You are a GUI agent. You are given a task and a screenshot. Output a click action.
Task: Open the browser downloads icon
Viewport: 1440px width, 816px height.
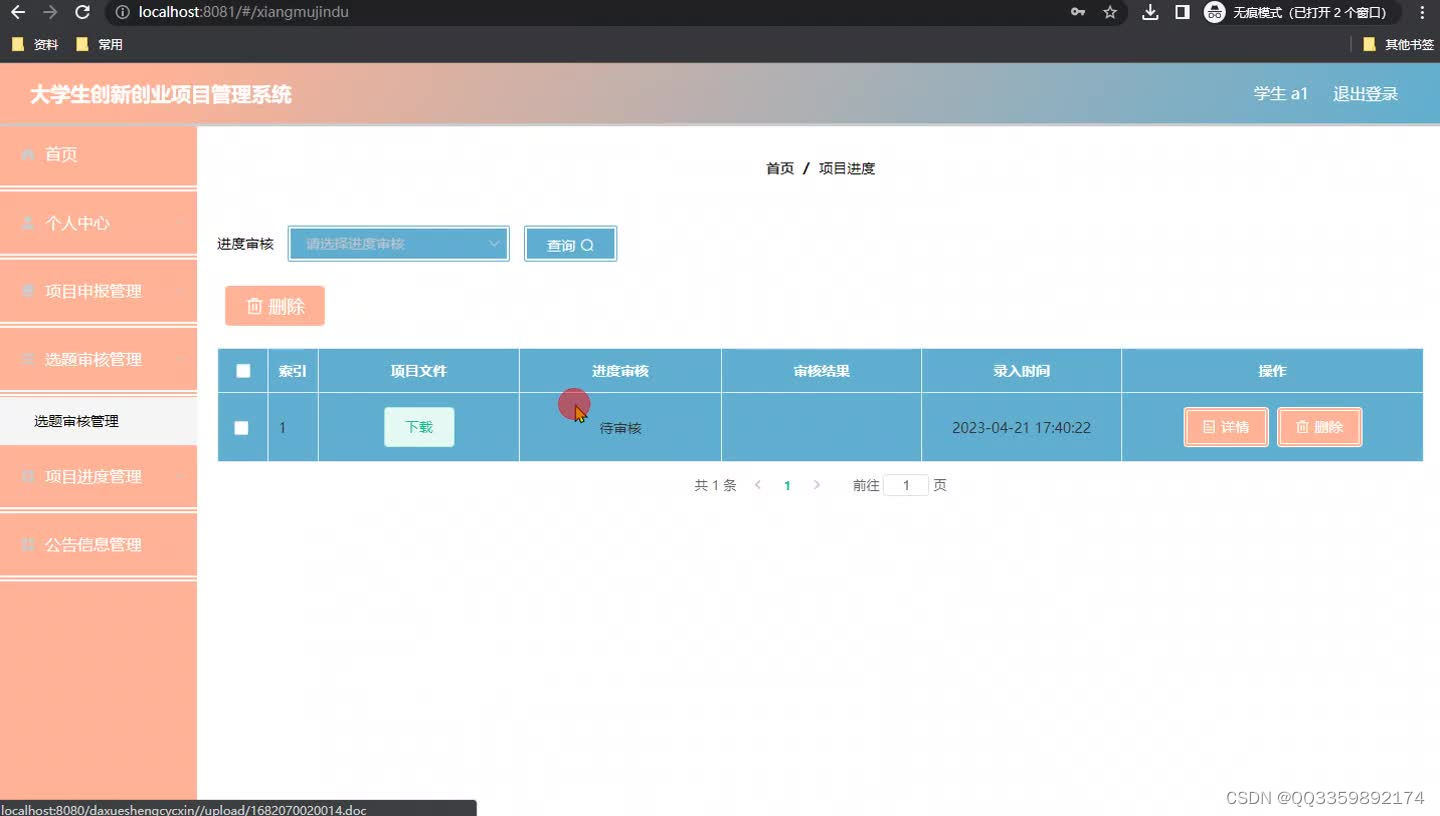click(x=1150, y=12)
